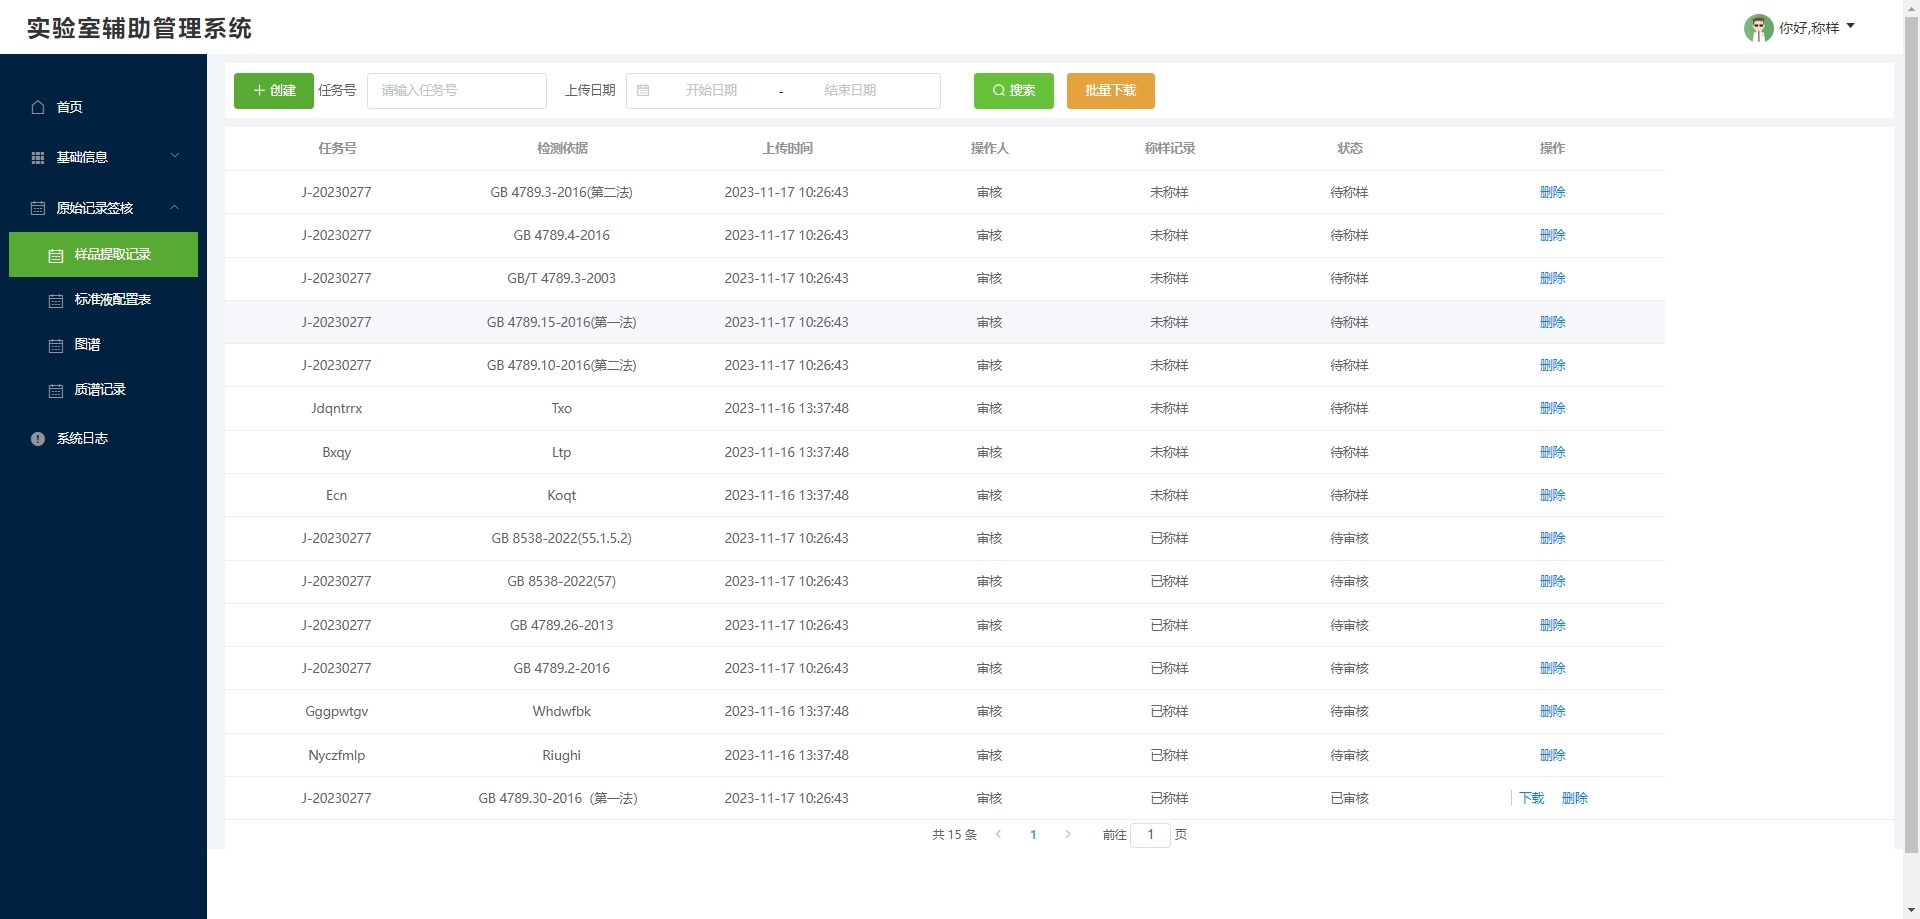This screenshot has height=919, width=1920.
Task: Open the 系统日志 menu item
Action: (82, 439)
